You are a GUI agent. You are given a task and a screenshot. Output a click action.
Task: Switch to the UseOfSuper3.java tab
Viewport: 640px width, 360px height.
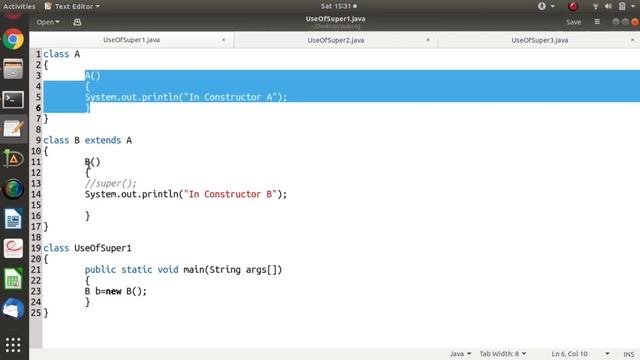tap(539, 40)
